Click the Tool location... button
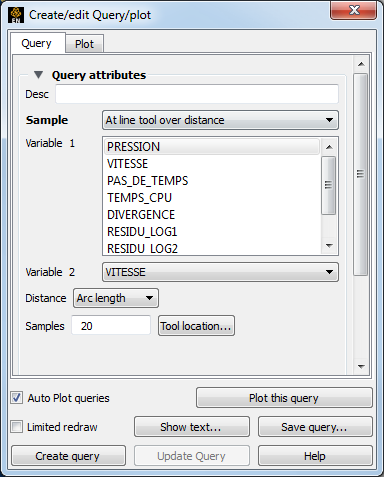This screenshot has height=477, width=384. pyautogui.click(x=196, y=326)
